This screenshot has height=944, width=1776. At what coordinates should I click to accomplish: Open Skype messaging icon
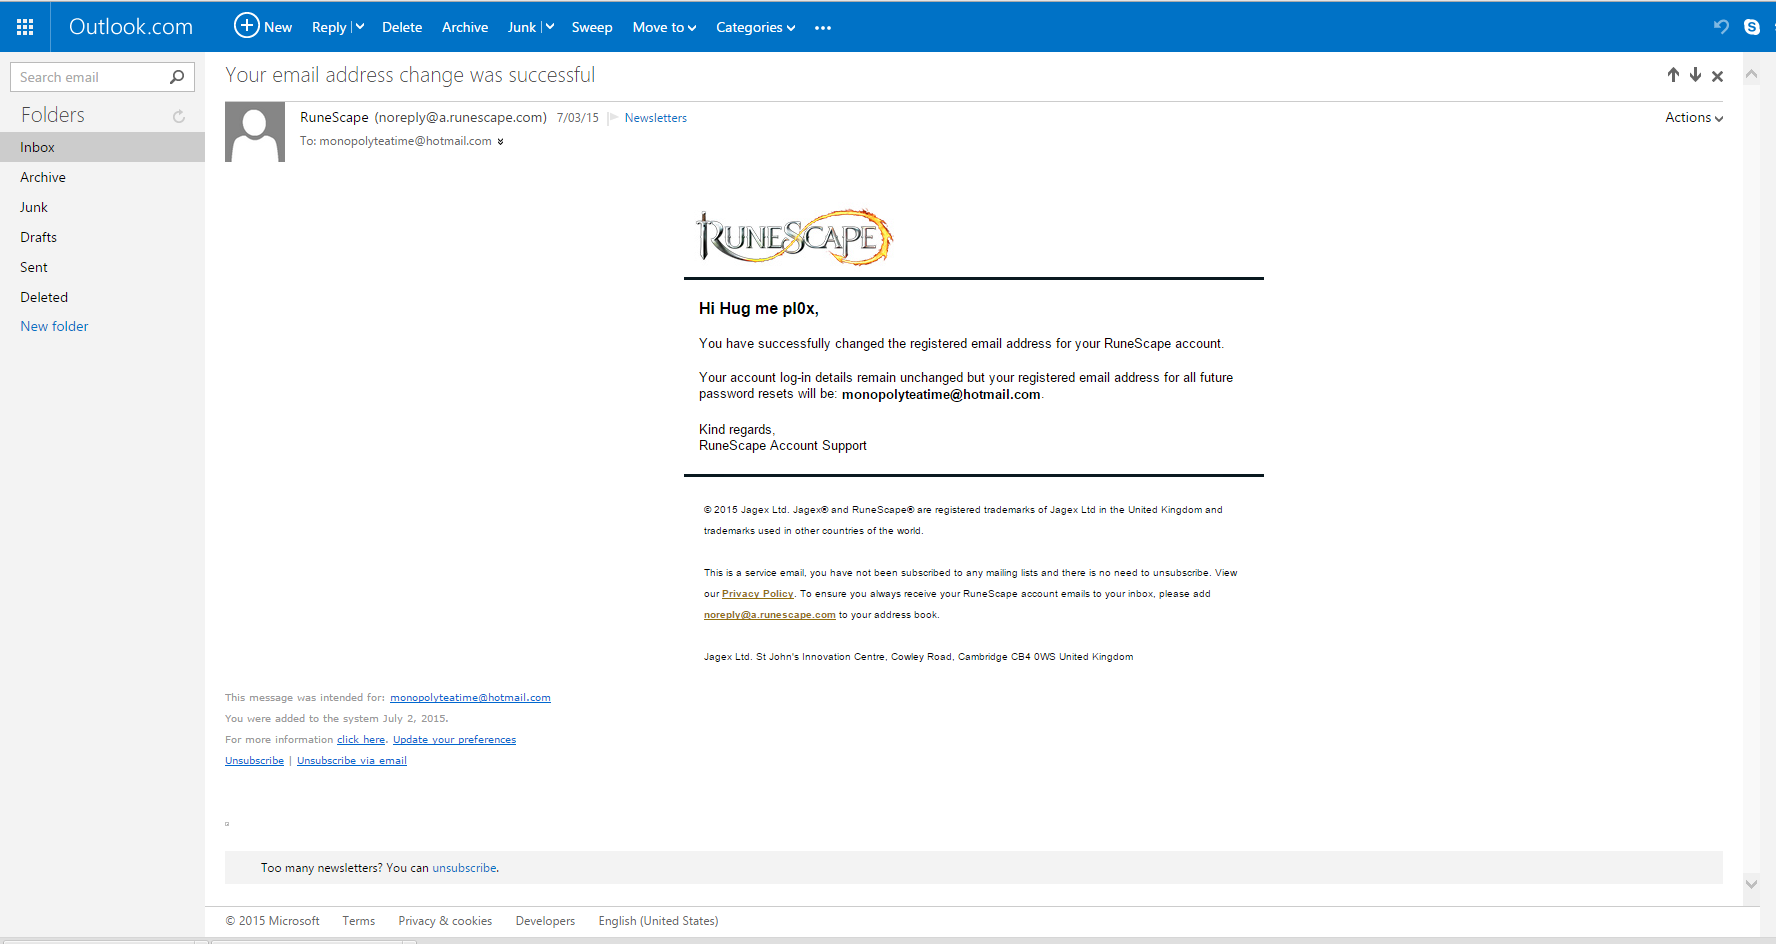[1752, 27]
